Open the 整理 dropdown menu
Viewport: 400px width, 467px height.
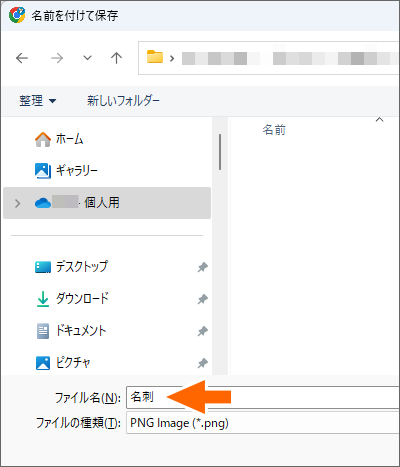pyautogui.click(x=37, y=100)
